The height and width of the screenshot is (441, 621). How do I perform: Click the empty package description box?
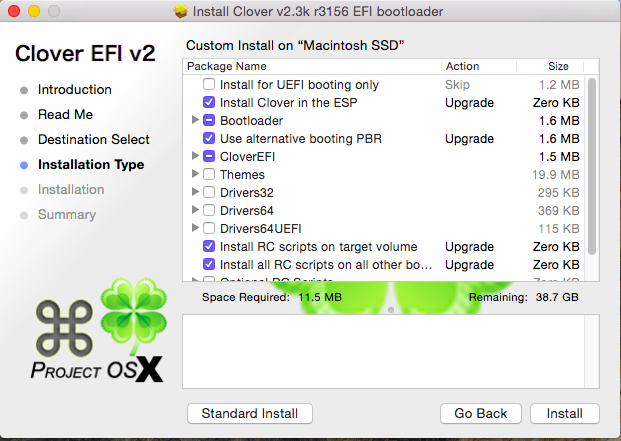point(391,352)
